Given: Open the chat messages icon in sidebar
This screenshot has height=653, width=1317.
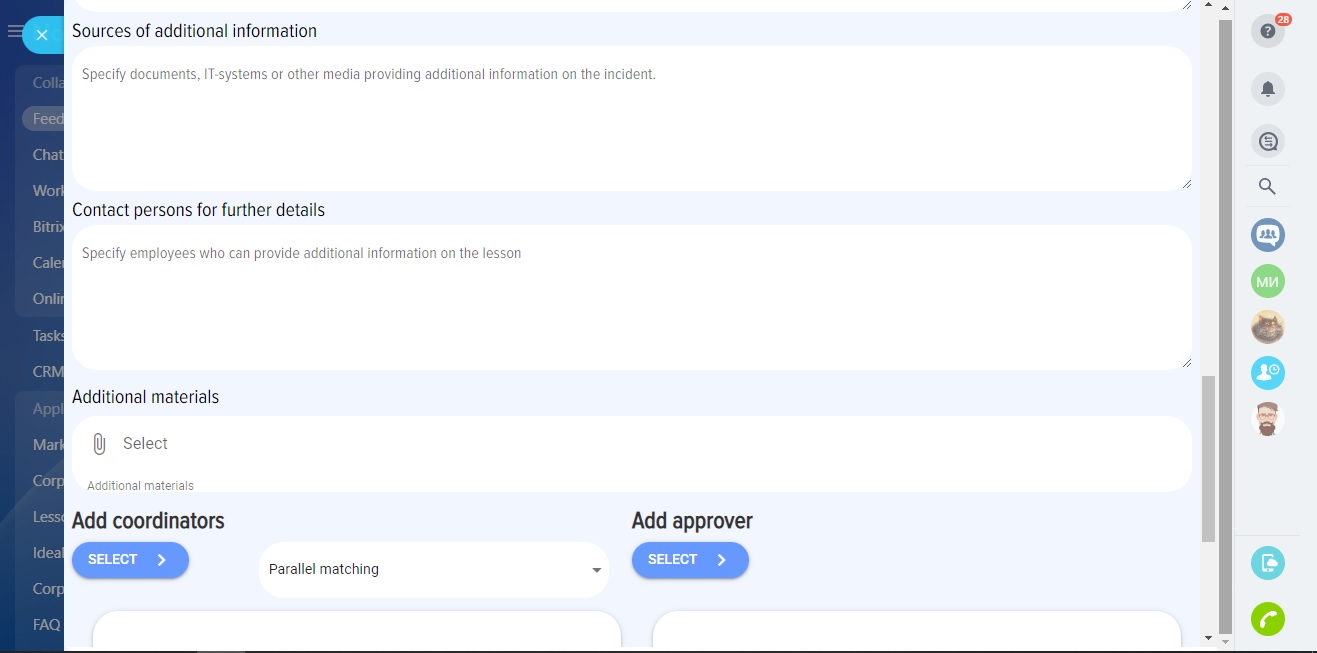Looking at the screenshot, I should click(x=1267, y=141).
